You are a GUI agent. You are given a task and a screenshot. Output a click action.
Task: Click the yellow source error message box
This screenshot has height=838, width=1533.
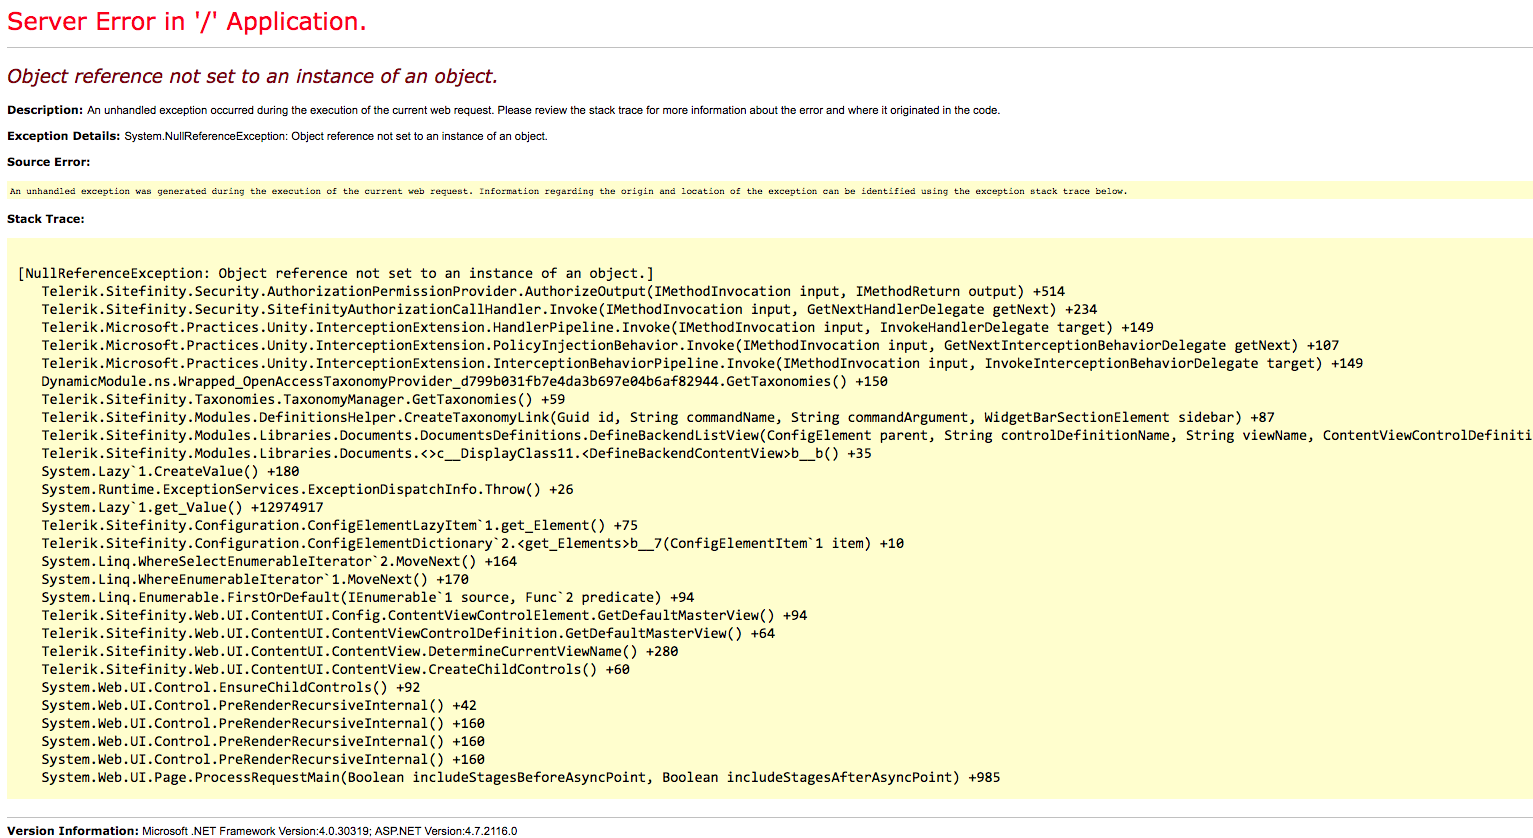coord(568,191)
